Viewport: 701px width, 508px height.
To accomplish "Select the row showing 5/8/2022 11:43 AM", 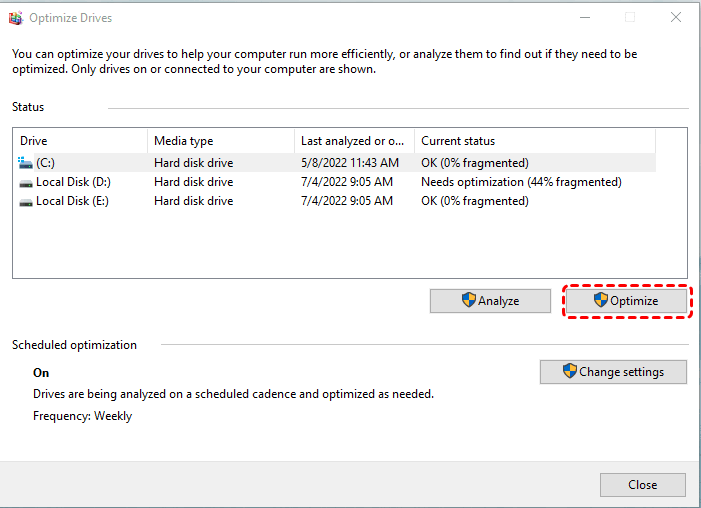I will click(349, 163).
